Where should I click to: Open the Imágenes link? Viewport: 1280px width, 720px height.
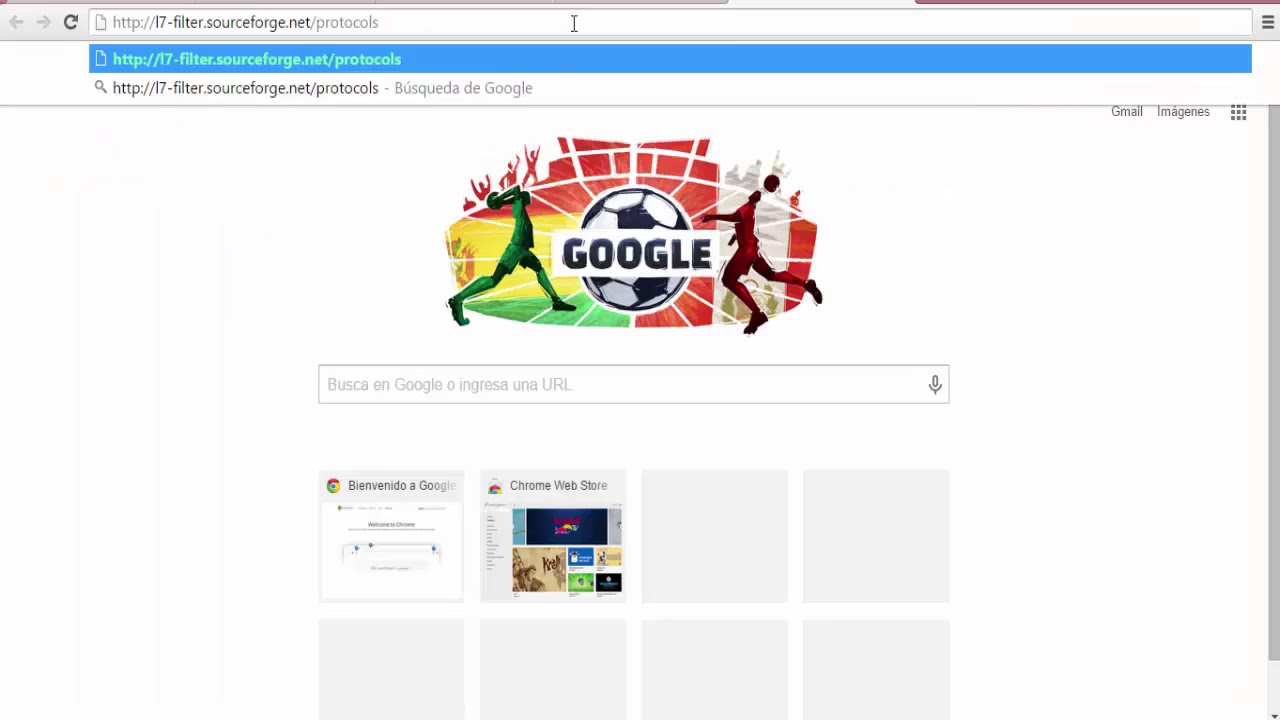tap(1183, 112)
